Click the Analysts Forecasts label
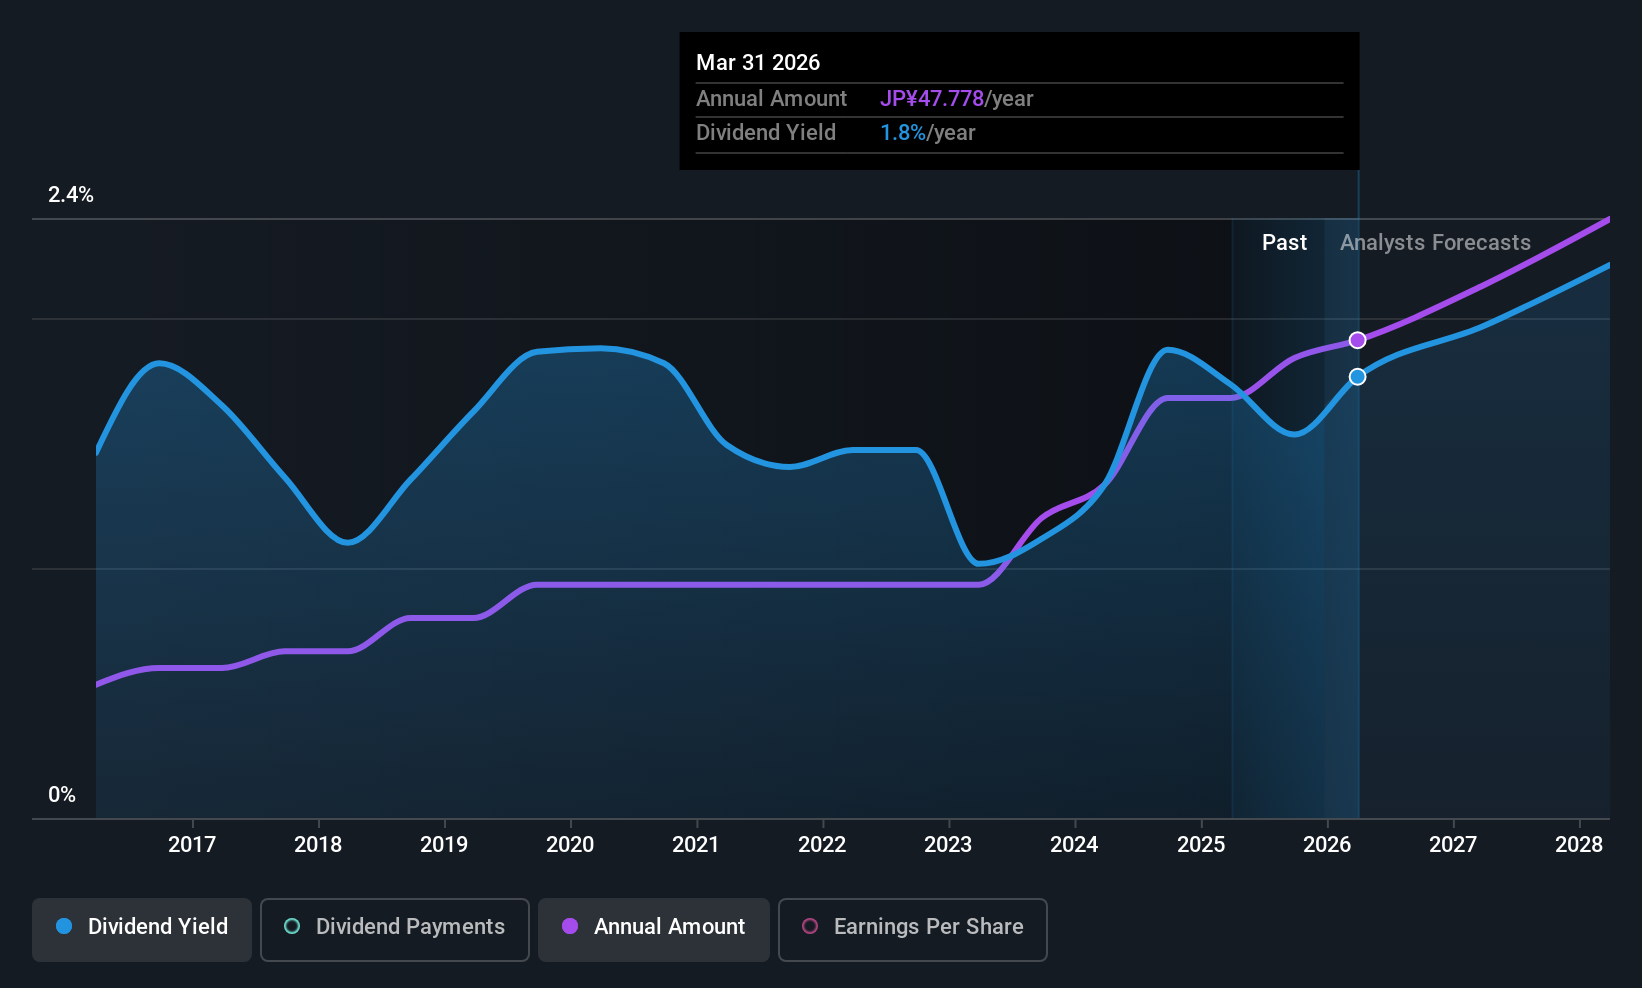Image resolution: width=1642 pixels, height=988 pixels. 1435,243
